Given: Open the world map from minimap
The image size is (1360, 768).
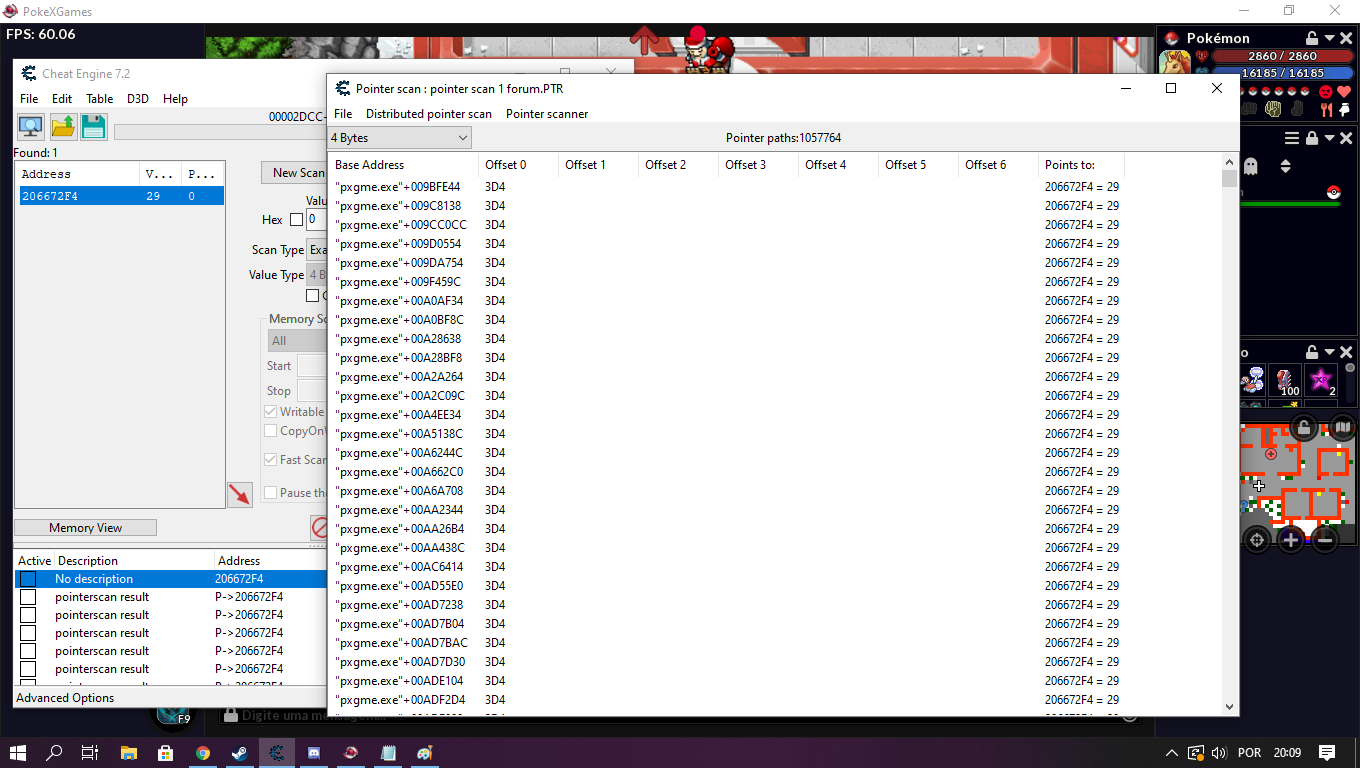Looking at the screenshot, I should pos(1342,428).
